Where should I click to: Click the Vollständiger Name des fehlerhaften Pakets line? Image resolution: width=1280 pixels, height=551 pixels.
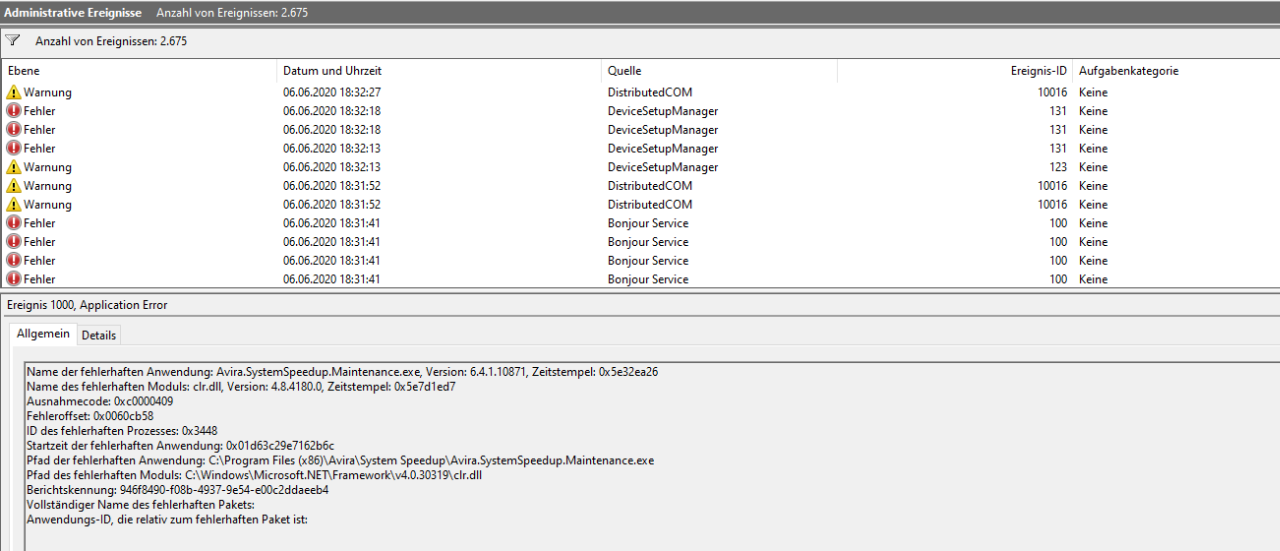(x=141, y=505)
